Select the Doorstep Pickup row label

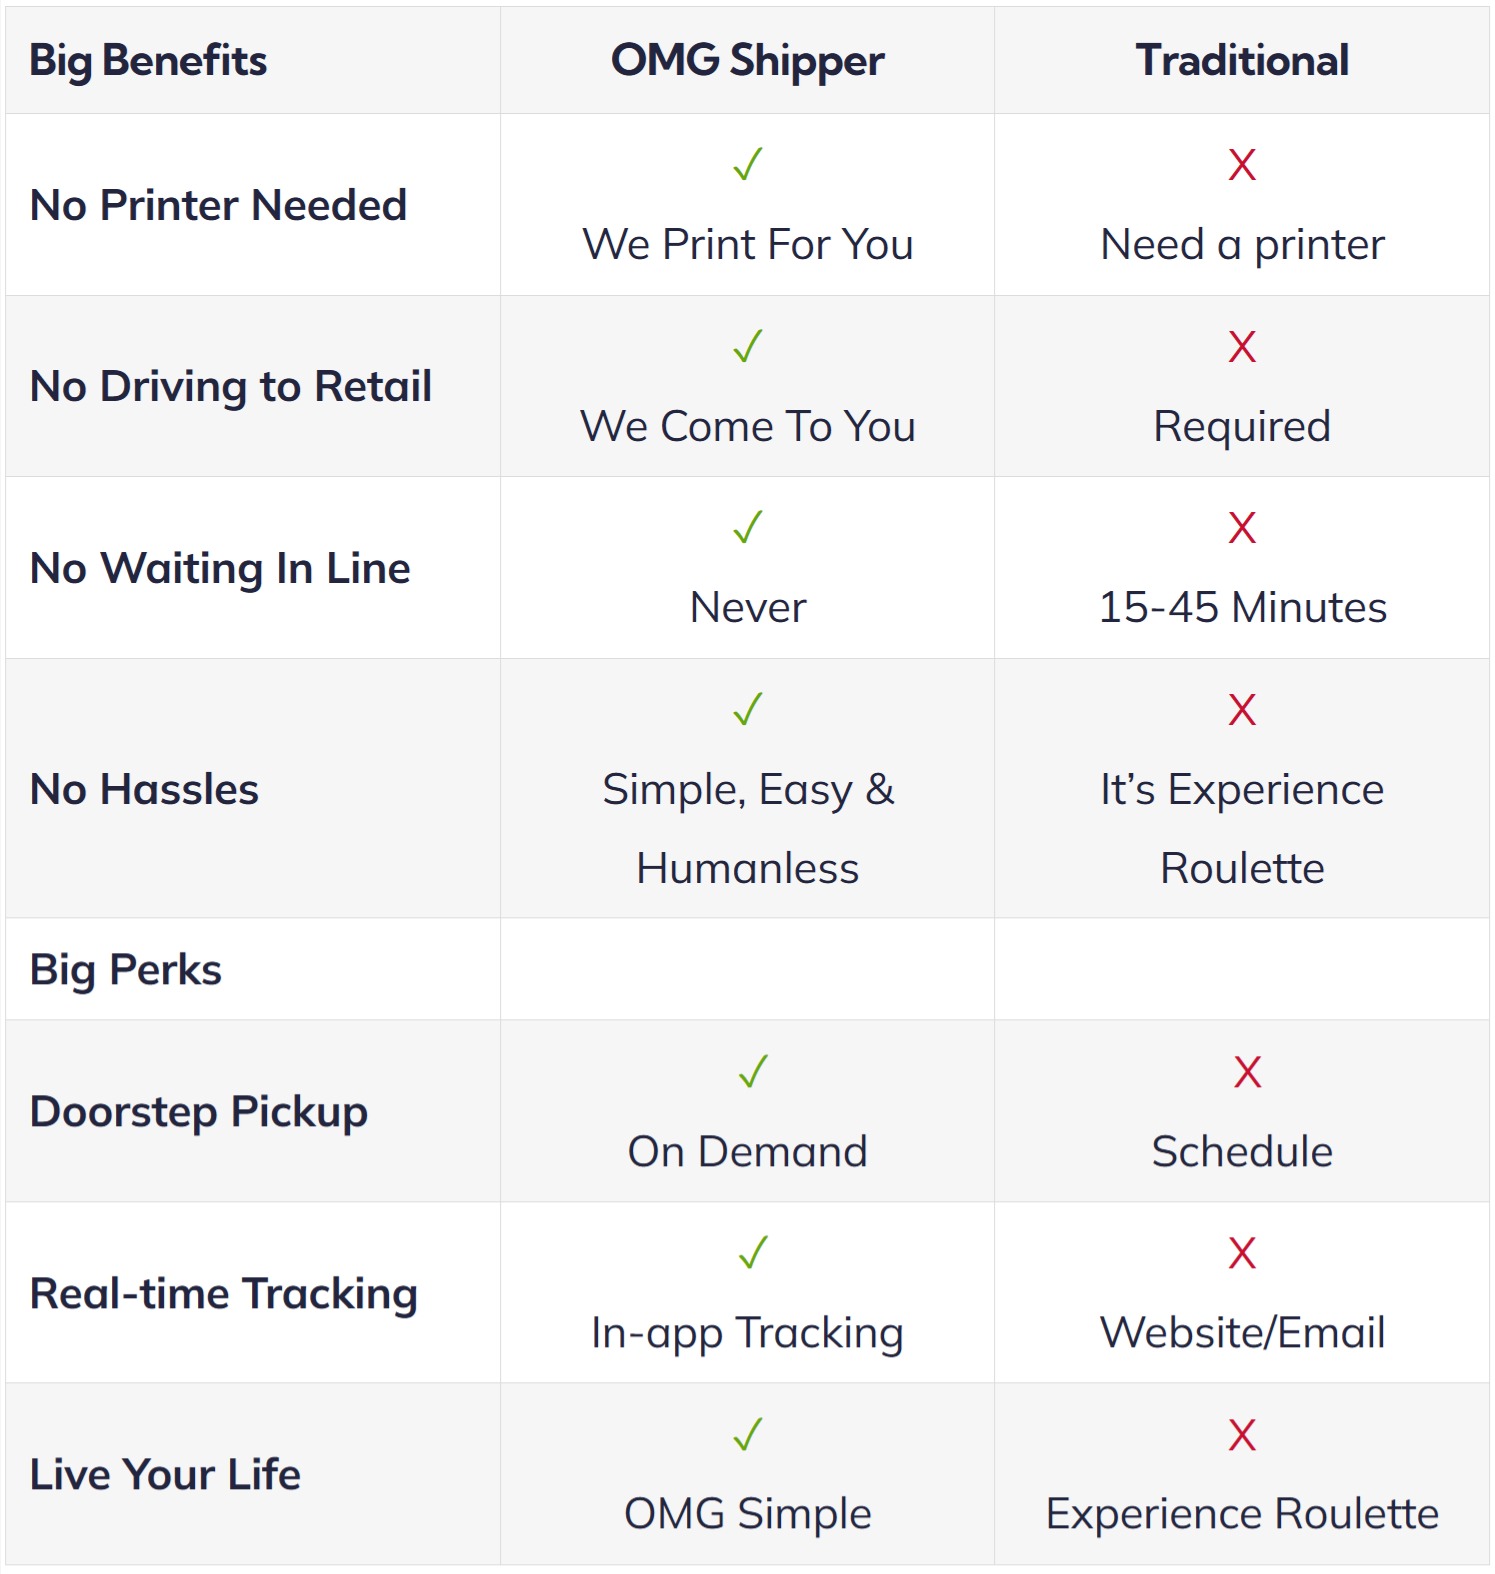point(199,1112)
